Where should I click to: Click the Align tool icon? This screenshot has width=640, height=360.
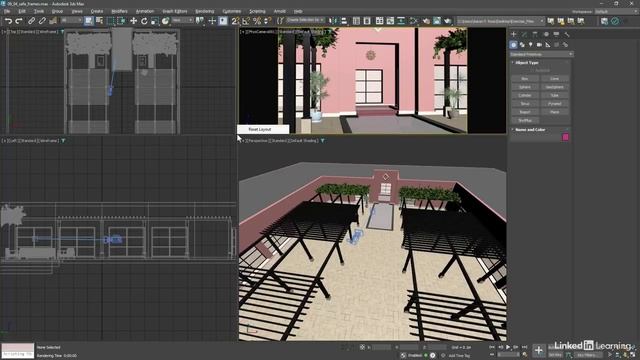[x=344, y=21]
